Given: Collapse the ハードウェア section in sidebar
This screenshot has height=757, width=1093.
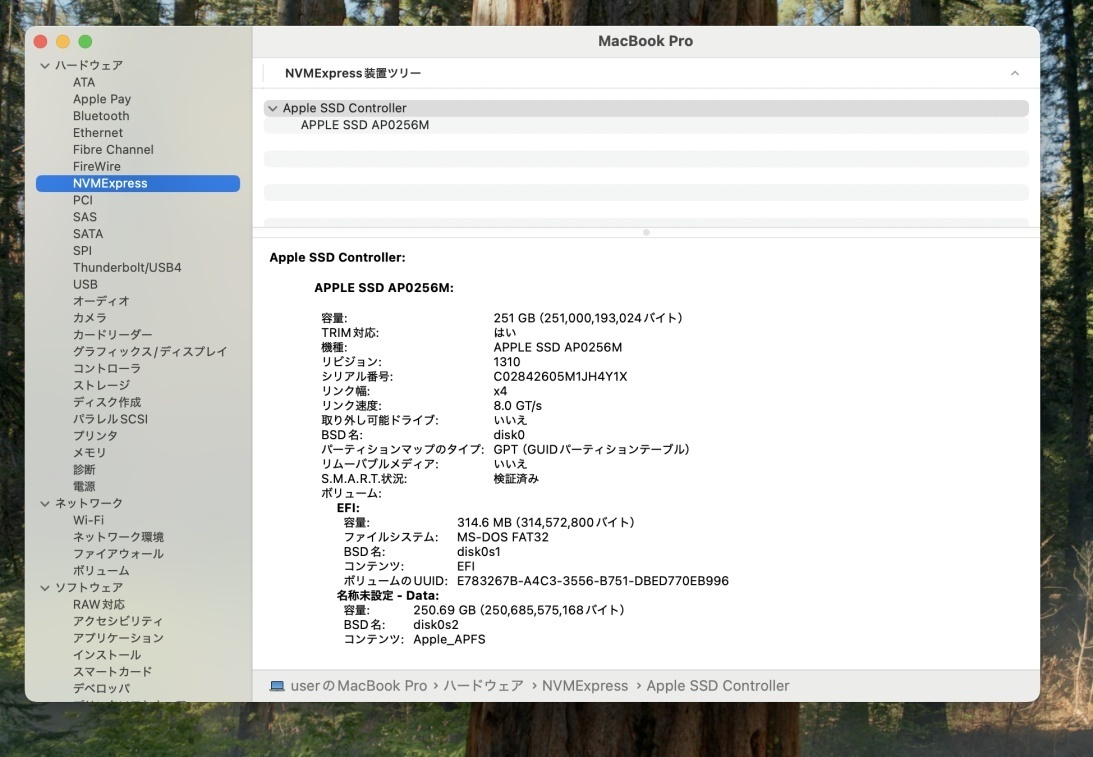Looking at the screenshot, I should [45, 66].
